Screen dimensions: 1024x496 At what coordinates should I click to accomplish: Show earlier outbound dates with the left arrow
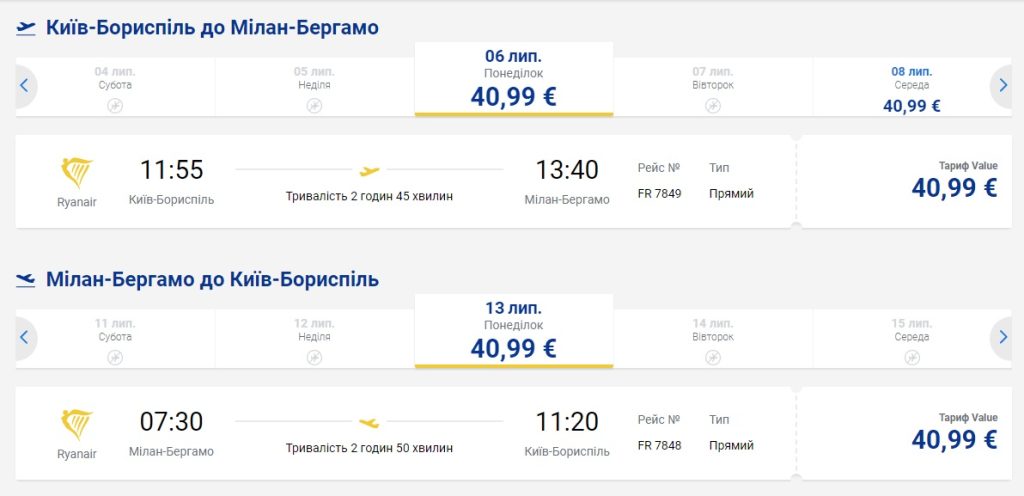[x=25, y=86]
